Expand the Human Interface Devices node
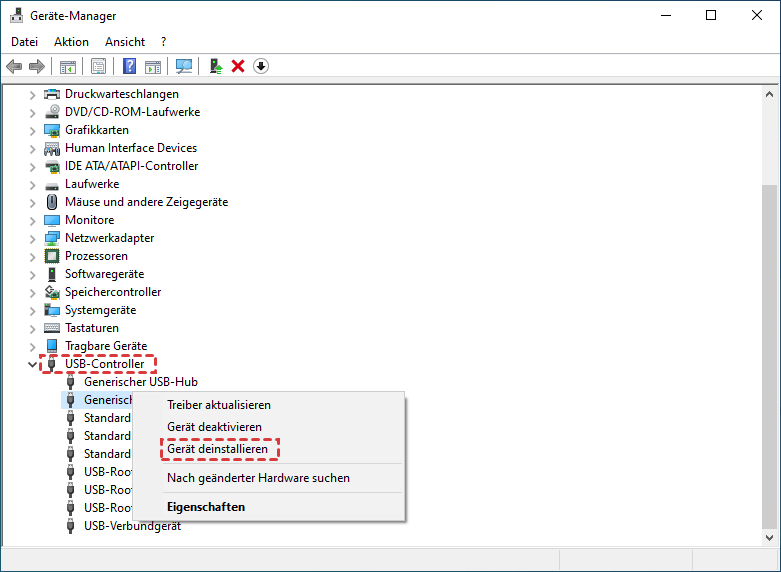This screenshot has height=572, width=781. (32, 148)
